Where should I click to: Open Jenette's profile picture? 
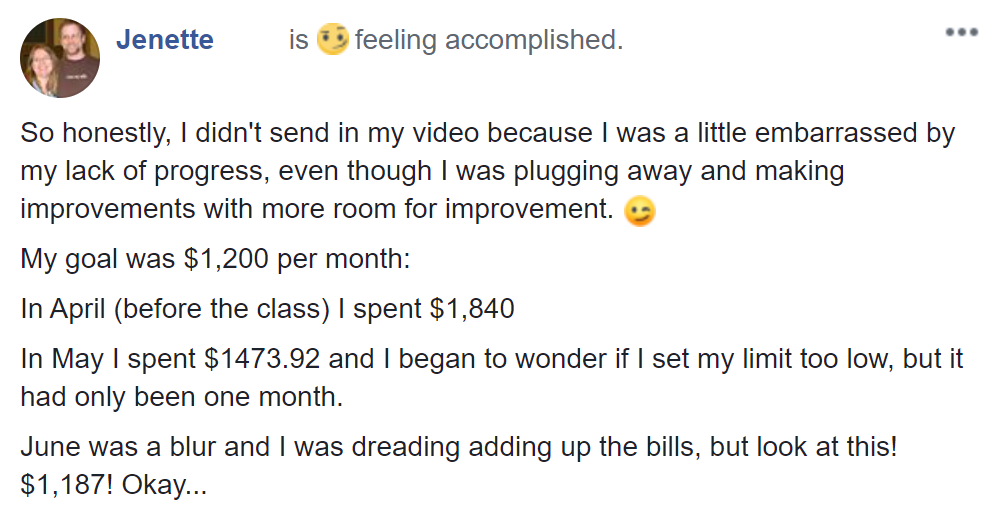pyautogui.click(x=60, y=58)
